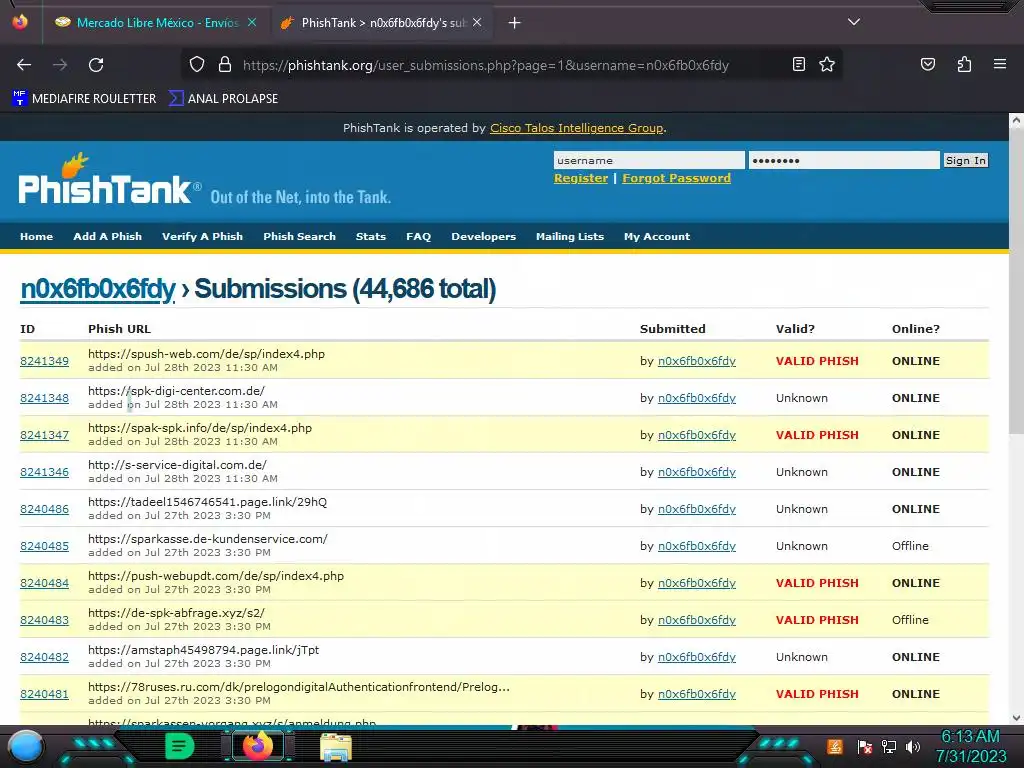The height and width of the screenshot is (768, 1024).
Task: Close the Mercado Libre tab
Action: (252, 23)
